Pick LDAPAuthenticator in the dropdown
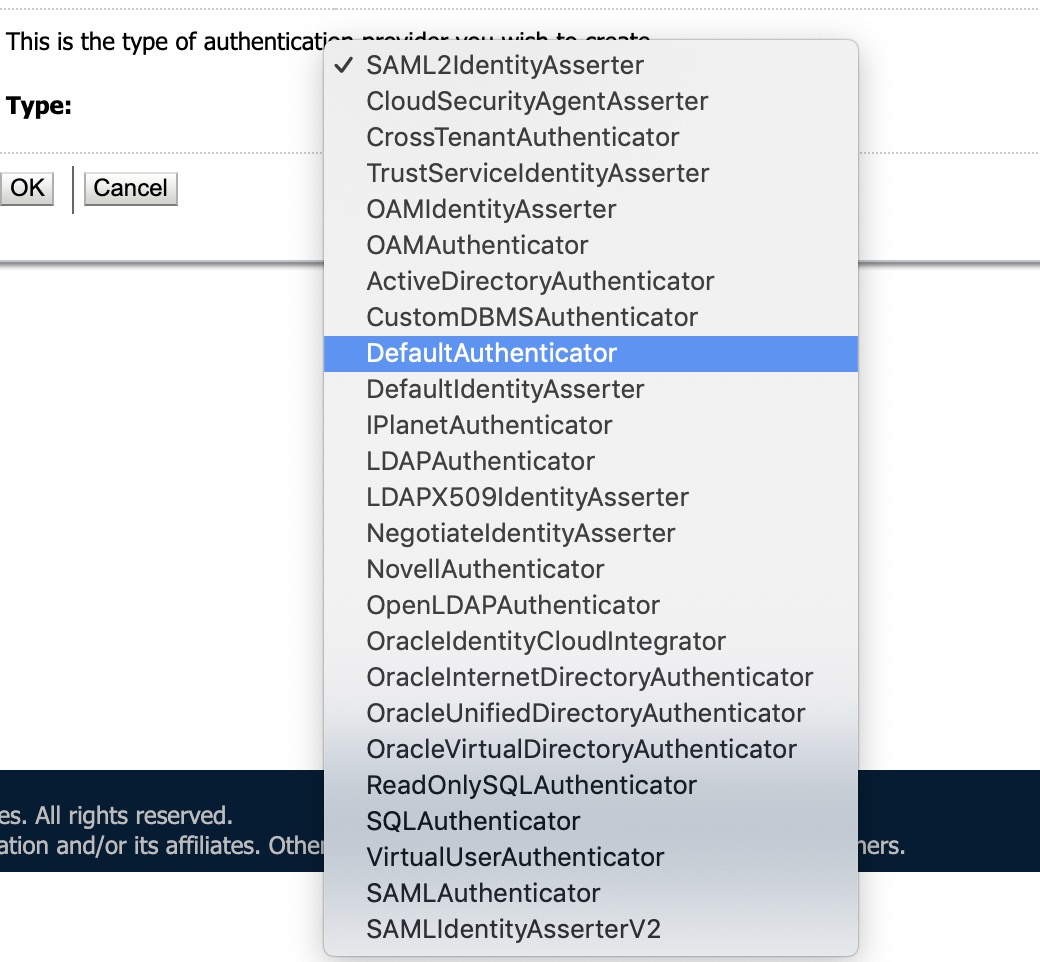The width and height of the screenshot is (1040, 962). coord(590,461)
